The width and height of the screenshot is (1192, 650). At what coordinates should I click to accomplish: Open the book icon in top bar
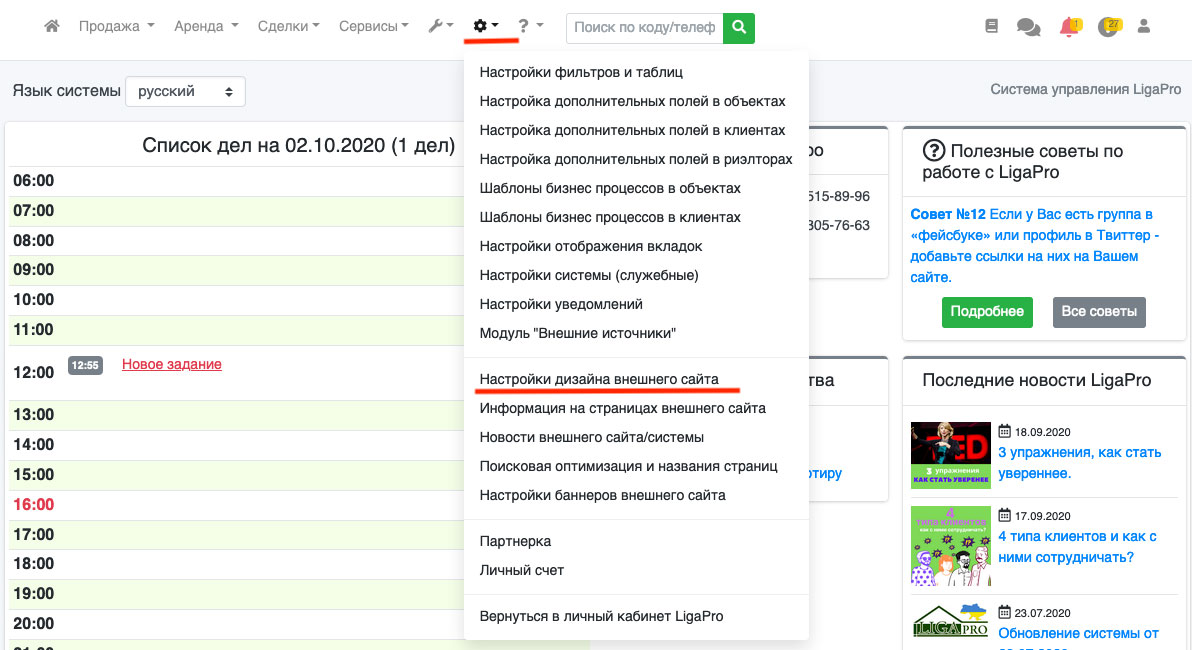[991, 27]
